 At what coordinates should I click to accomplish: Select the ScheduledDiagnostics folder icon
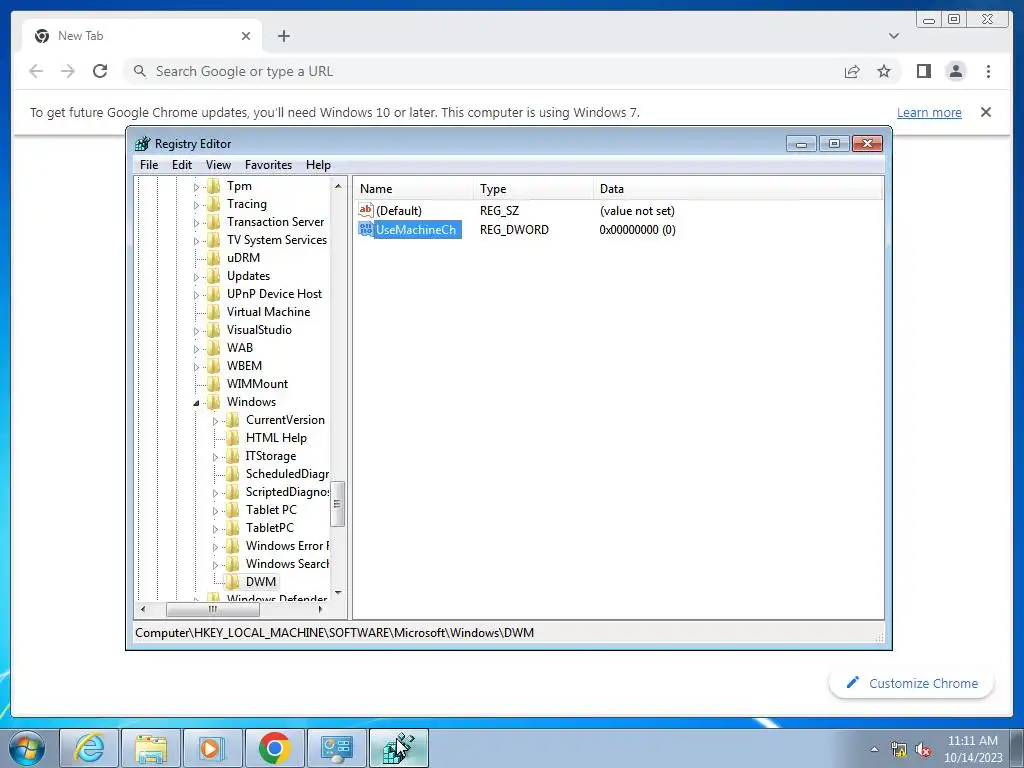(x=232, y=473)
